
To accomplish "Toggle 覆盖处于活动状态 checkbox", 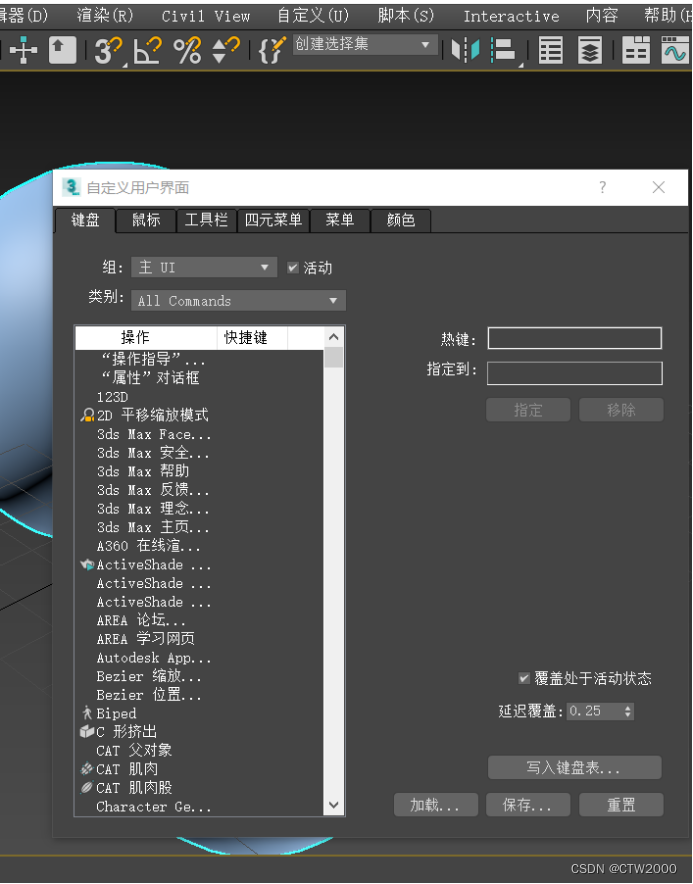I will coord(524,678).
